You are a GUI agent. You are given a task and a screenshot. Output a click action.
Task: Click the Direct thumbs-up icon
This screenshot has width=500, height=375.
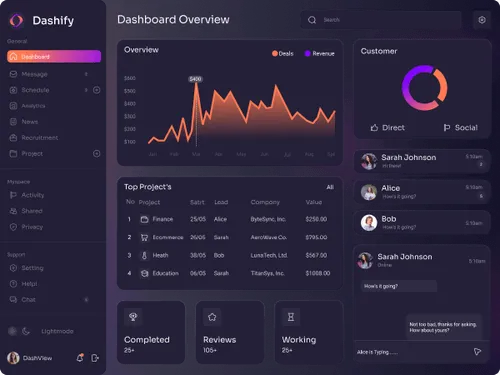pyautogui.click(x=374, y=128)
